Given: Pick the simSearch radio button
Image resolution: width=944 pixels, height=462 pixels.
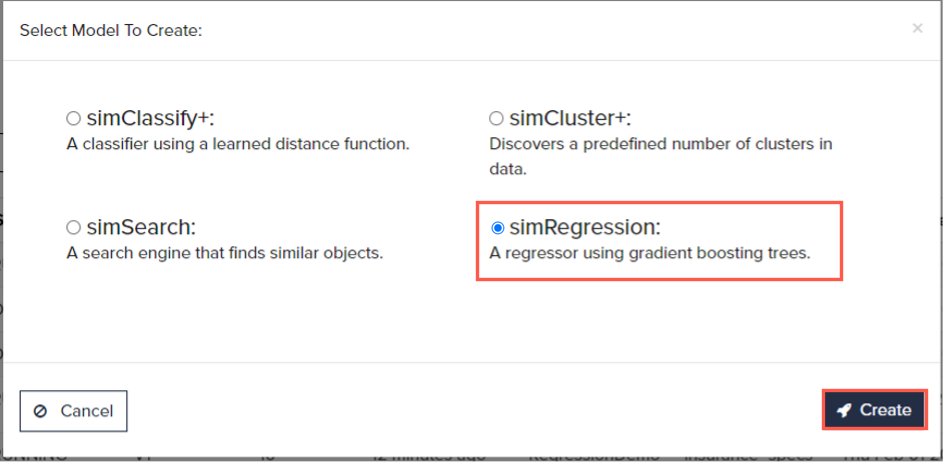Looking at the screenshot, I should click(x=73, y=228).
